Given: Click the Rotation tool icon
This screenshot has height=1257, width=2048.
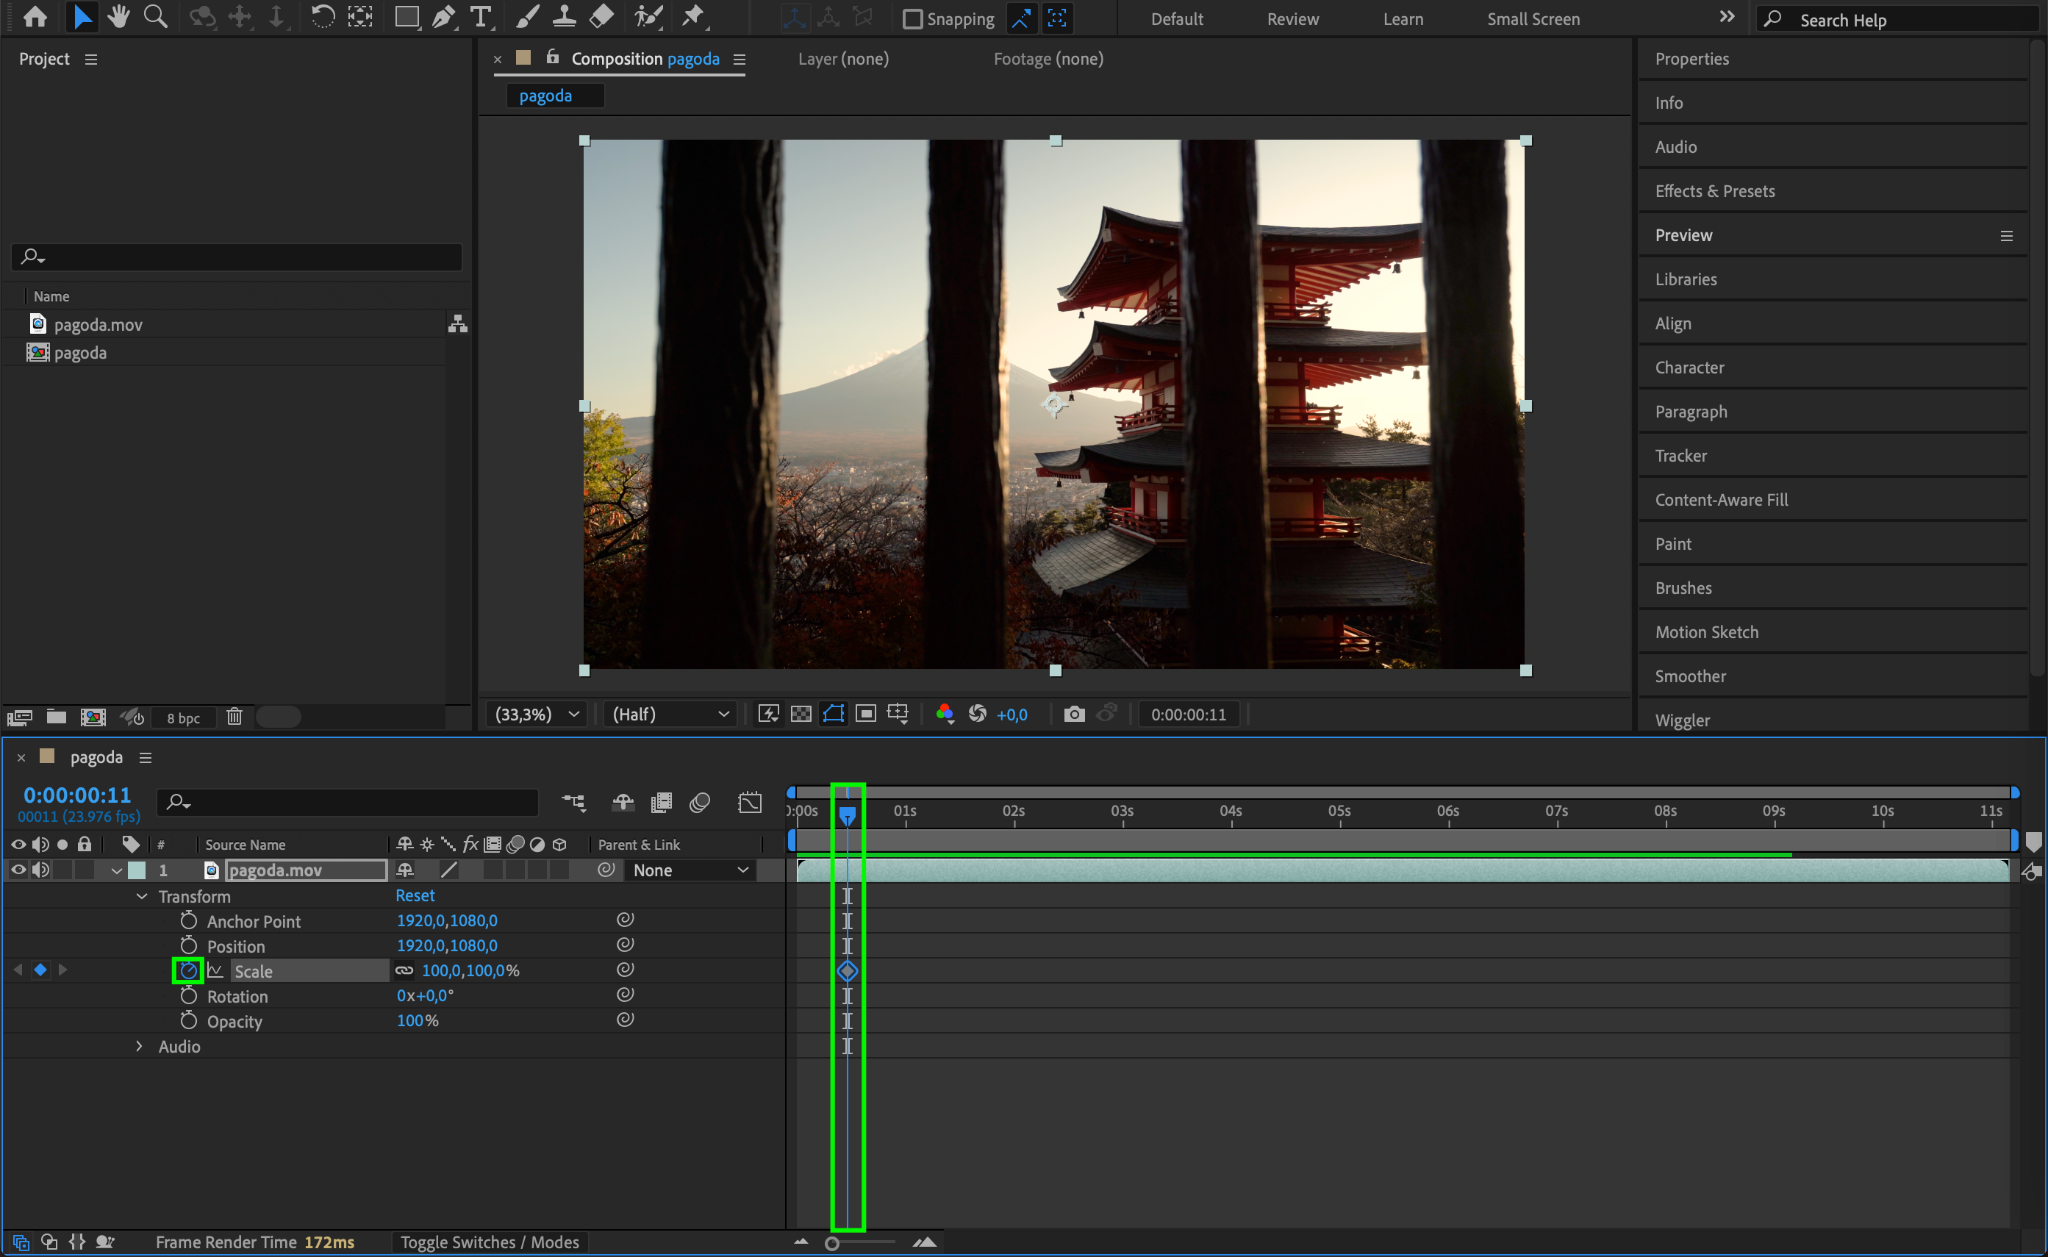Looking at the screenshot, I should 322,17.
